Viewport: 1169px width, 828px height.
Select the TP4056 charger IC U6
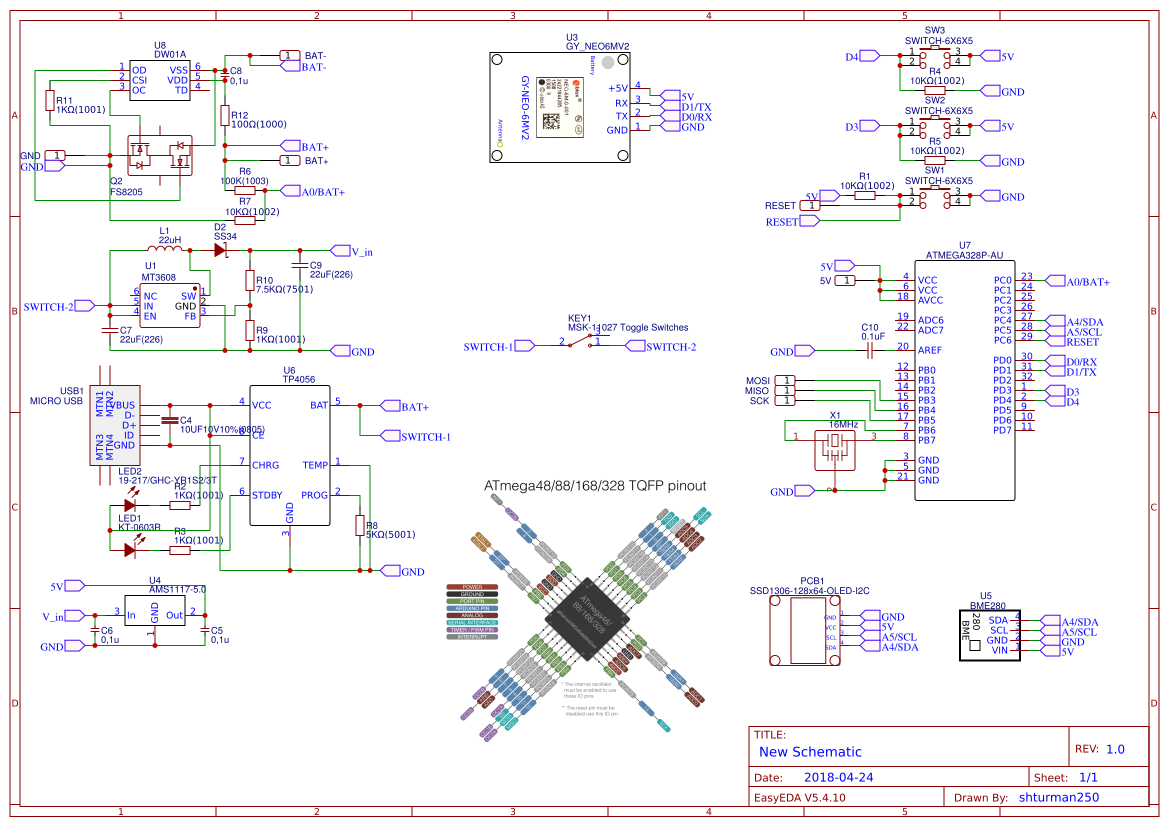[290, 455]
